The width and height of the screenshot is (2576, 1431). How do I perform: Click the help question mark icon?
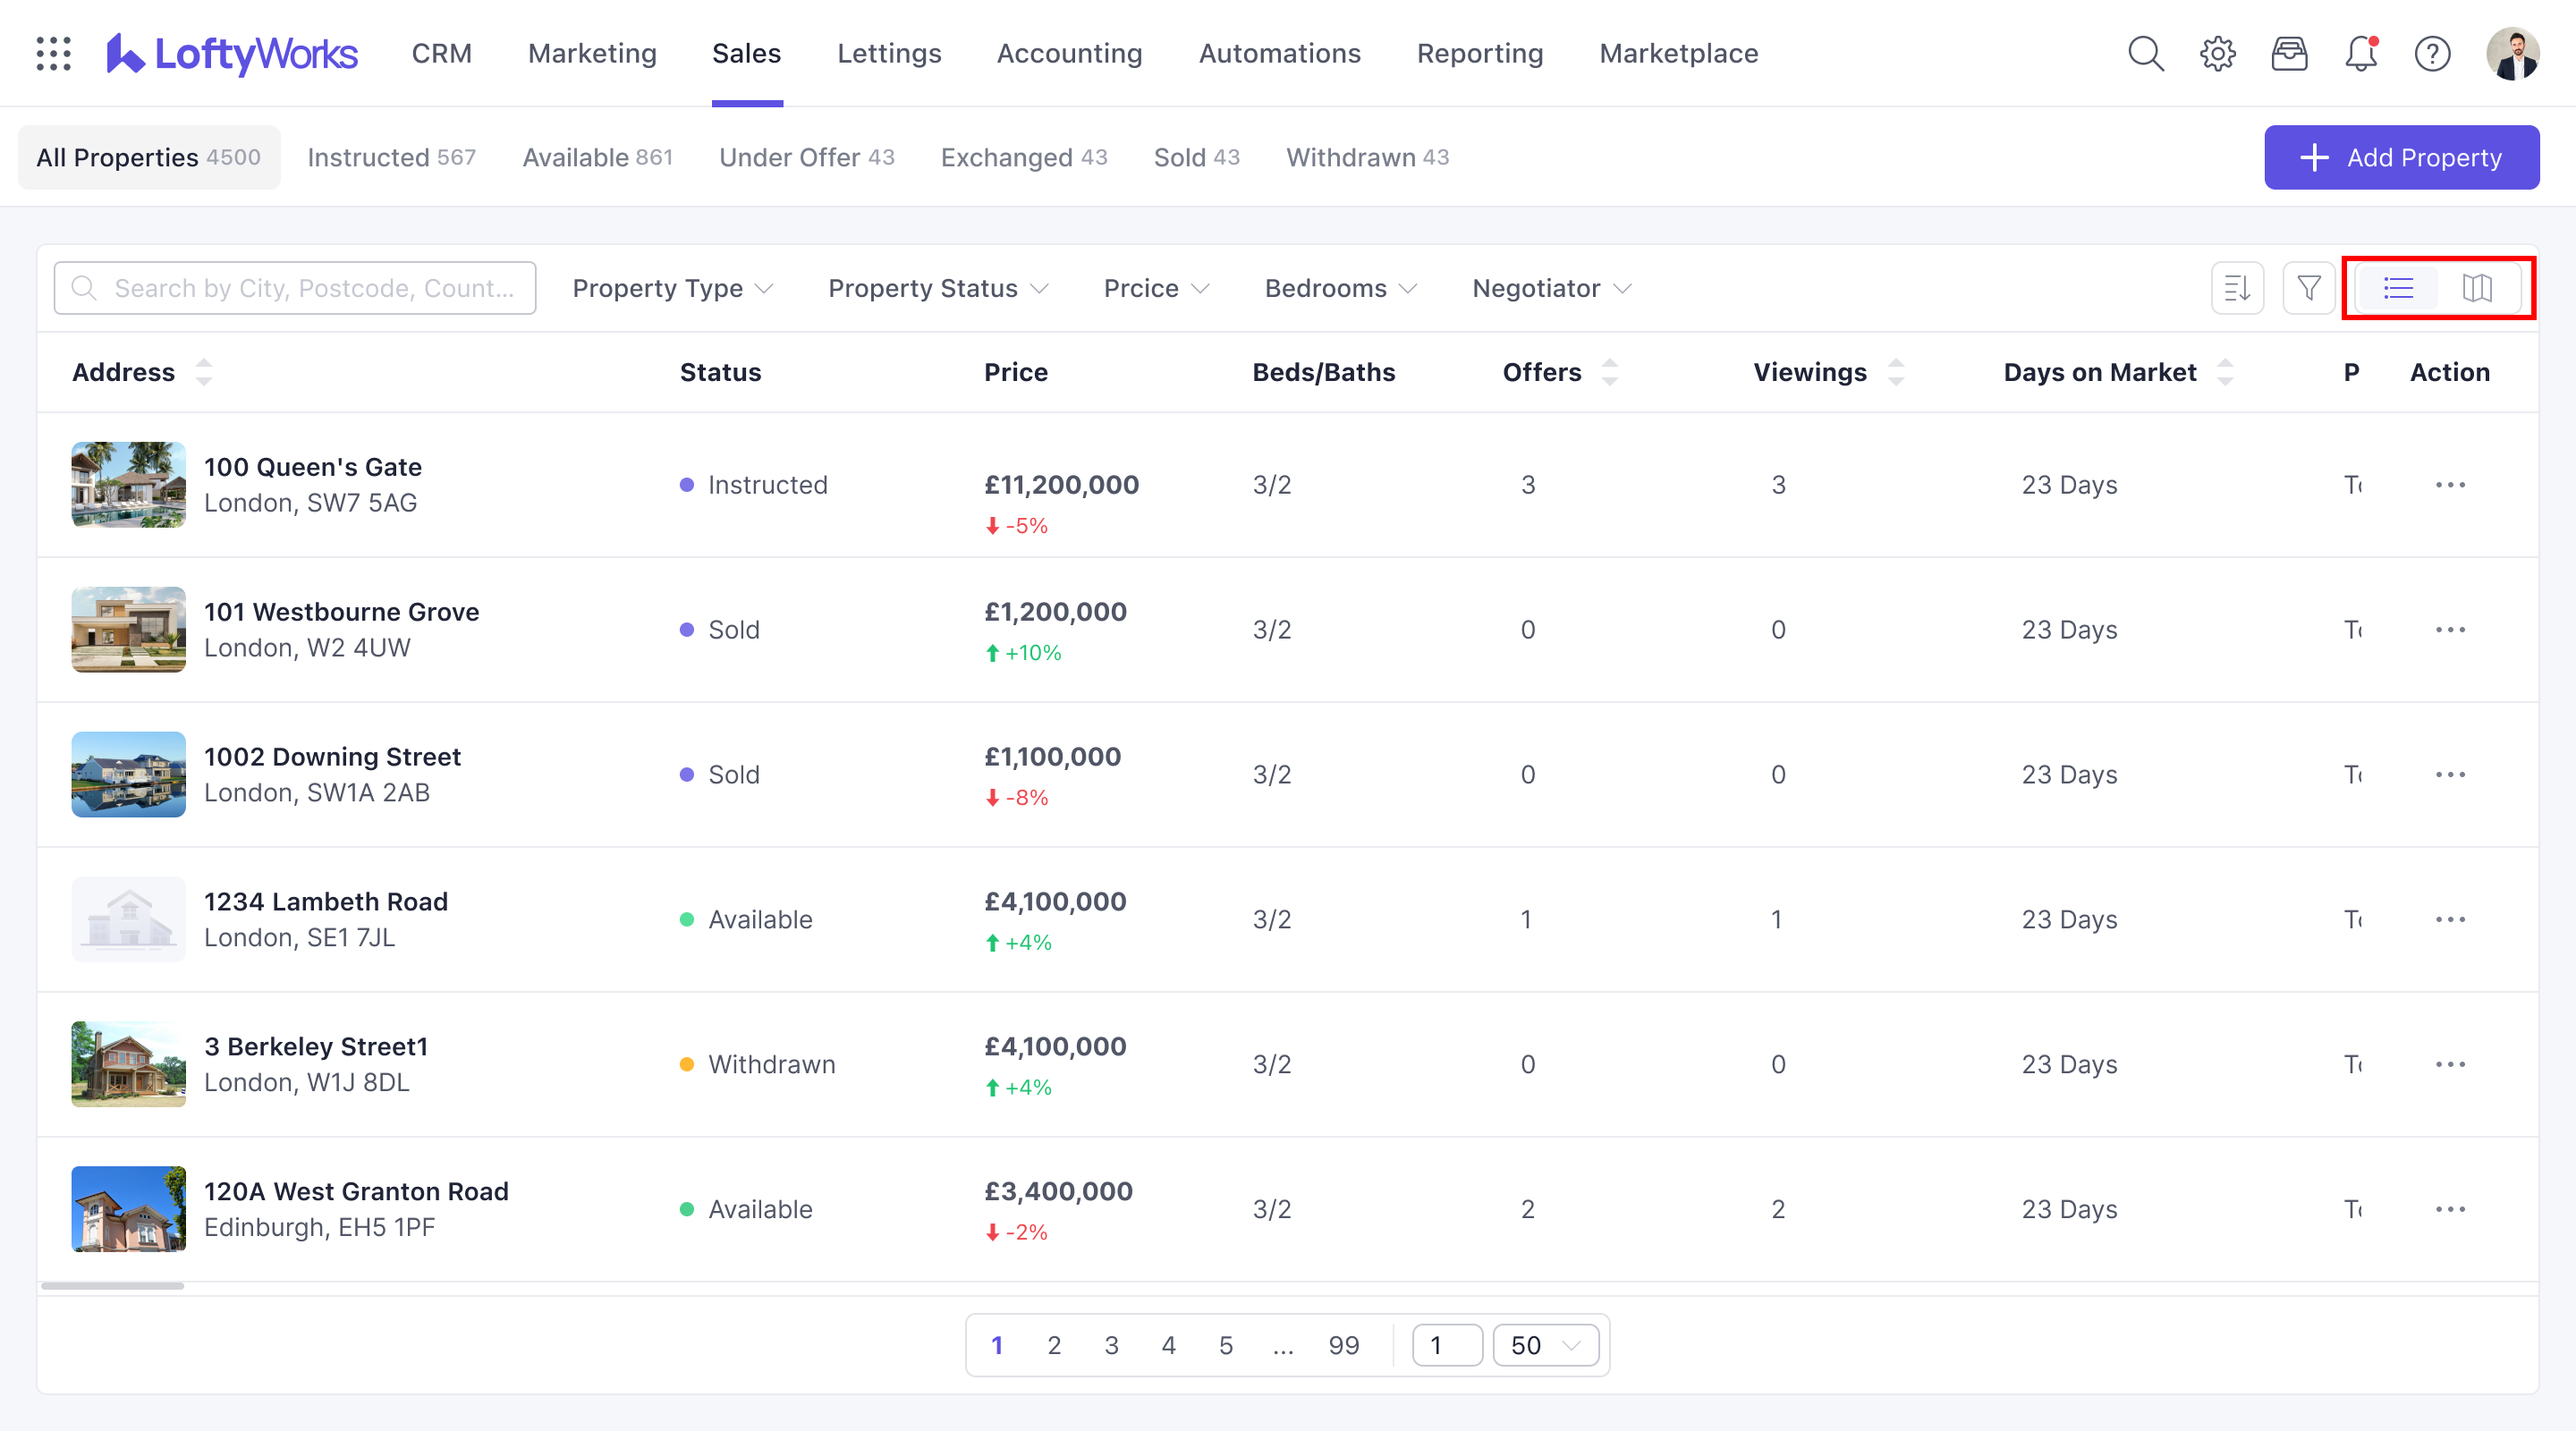click(x=2432, y=53)
